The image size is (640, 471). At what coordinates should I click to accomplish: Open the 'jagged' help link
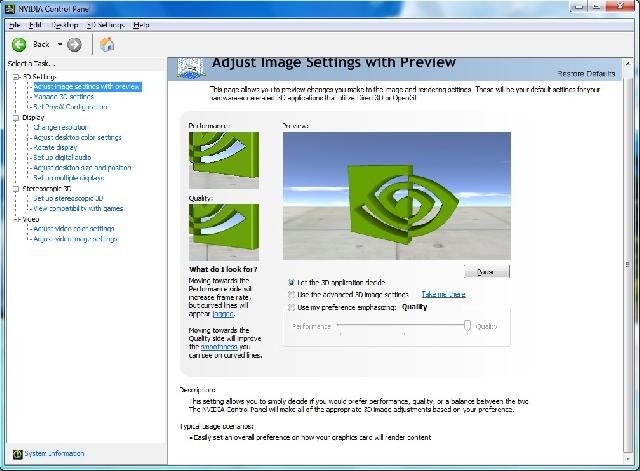(223, 314)
